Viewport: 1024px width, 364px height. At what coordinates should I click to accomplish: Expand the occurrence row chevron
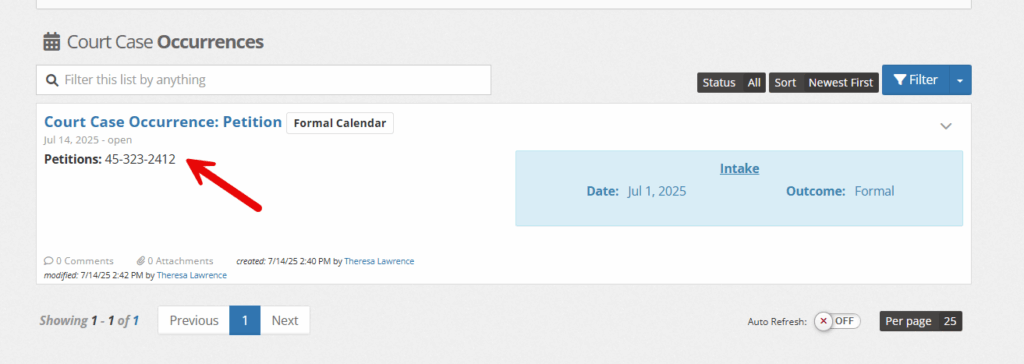(x=946, y=126)
